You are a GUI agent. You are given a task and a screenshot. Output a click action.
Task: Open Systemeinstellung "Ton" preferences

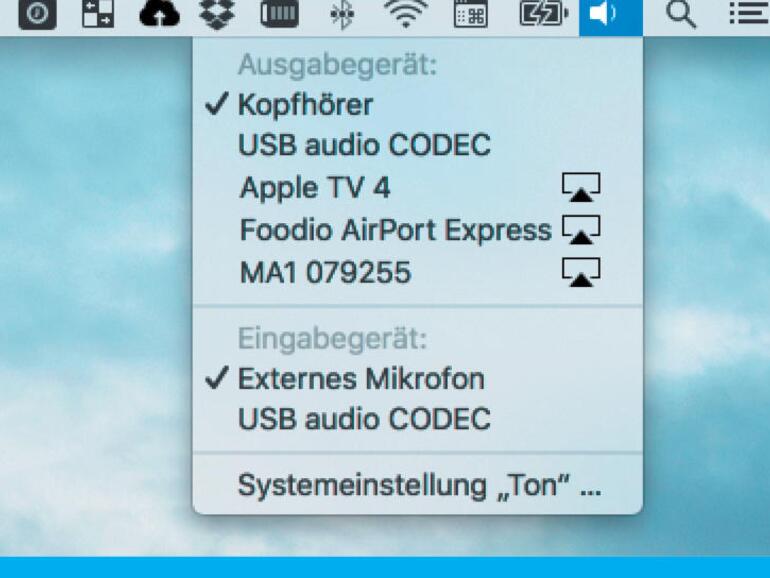417,486
